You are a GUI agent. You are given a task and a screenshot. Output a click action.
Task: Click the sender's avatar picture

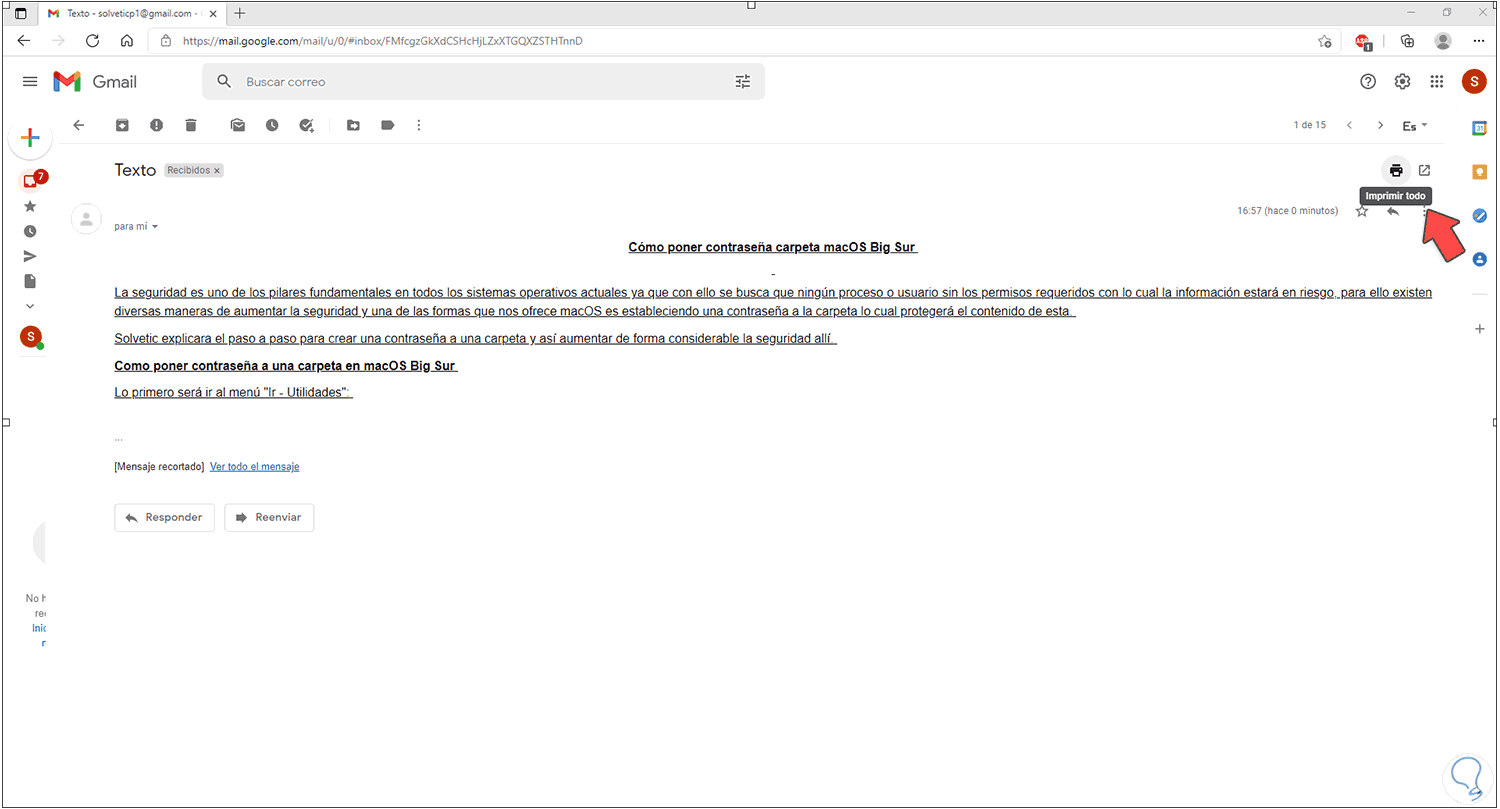point(87,219)
